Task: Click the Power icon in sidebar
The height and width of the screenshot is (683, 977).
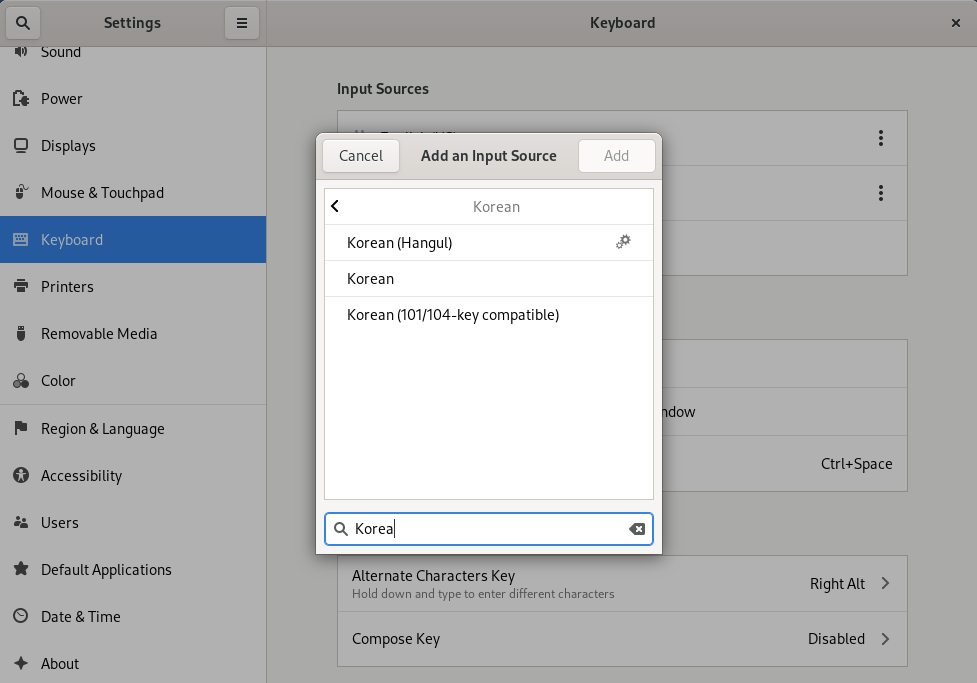Action: pos(21,98)
